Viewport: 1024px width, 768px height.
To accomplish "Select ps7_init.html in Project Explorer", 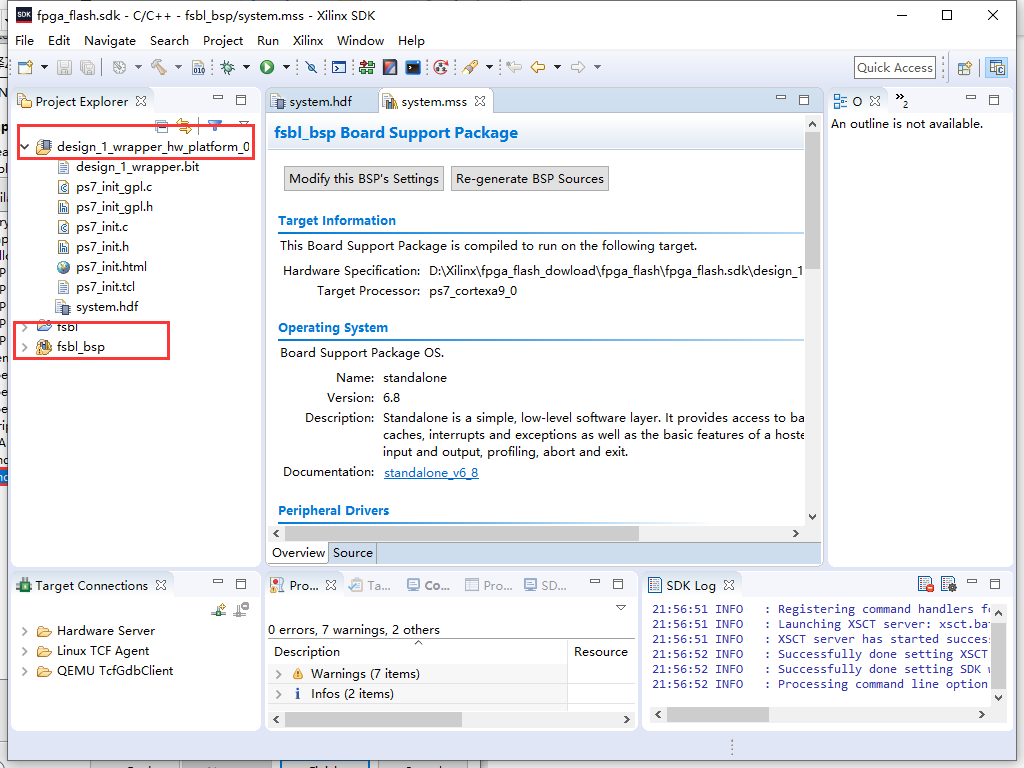I will [x=111, y=267].
